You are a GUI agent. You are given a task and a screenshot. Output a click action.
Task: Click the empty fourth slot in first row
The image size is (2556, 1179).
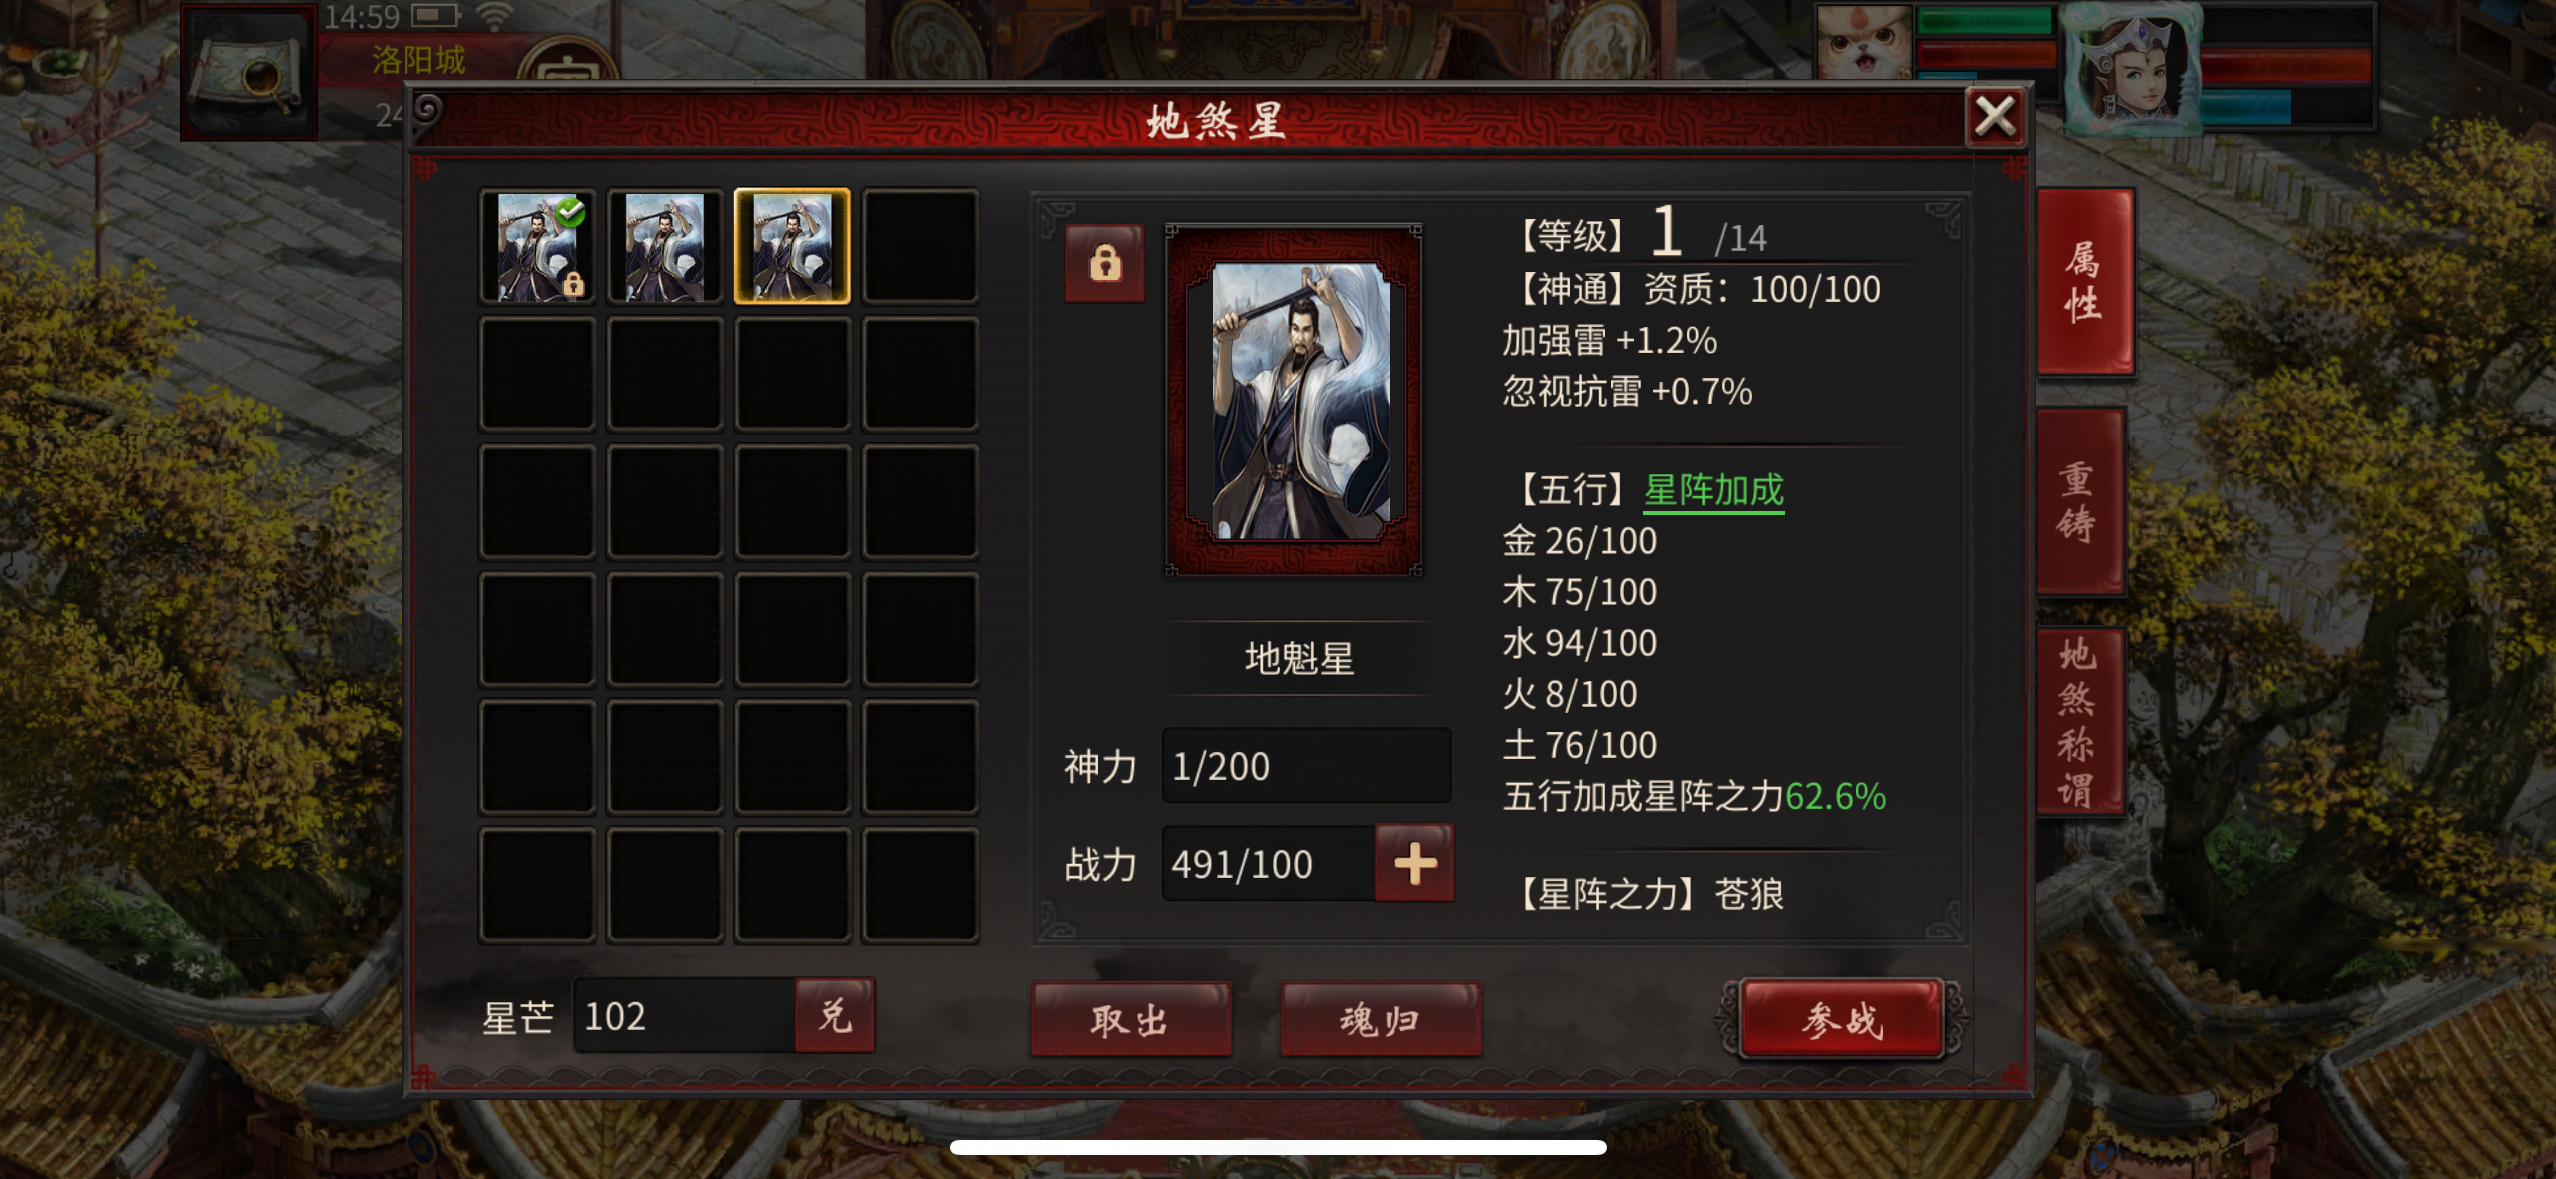[x=920, y=247]
